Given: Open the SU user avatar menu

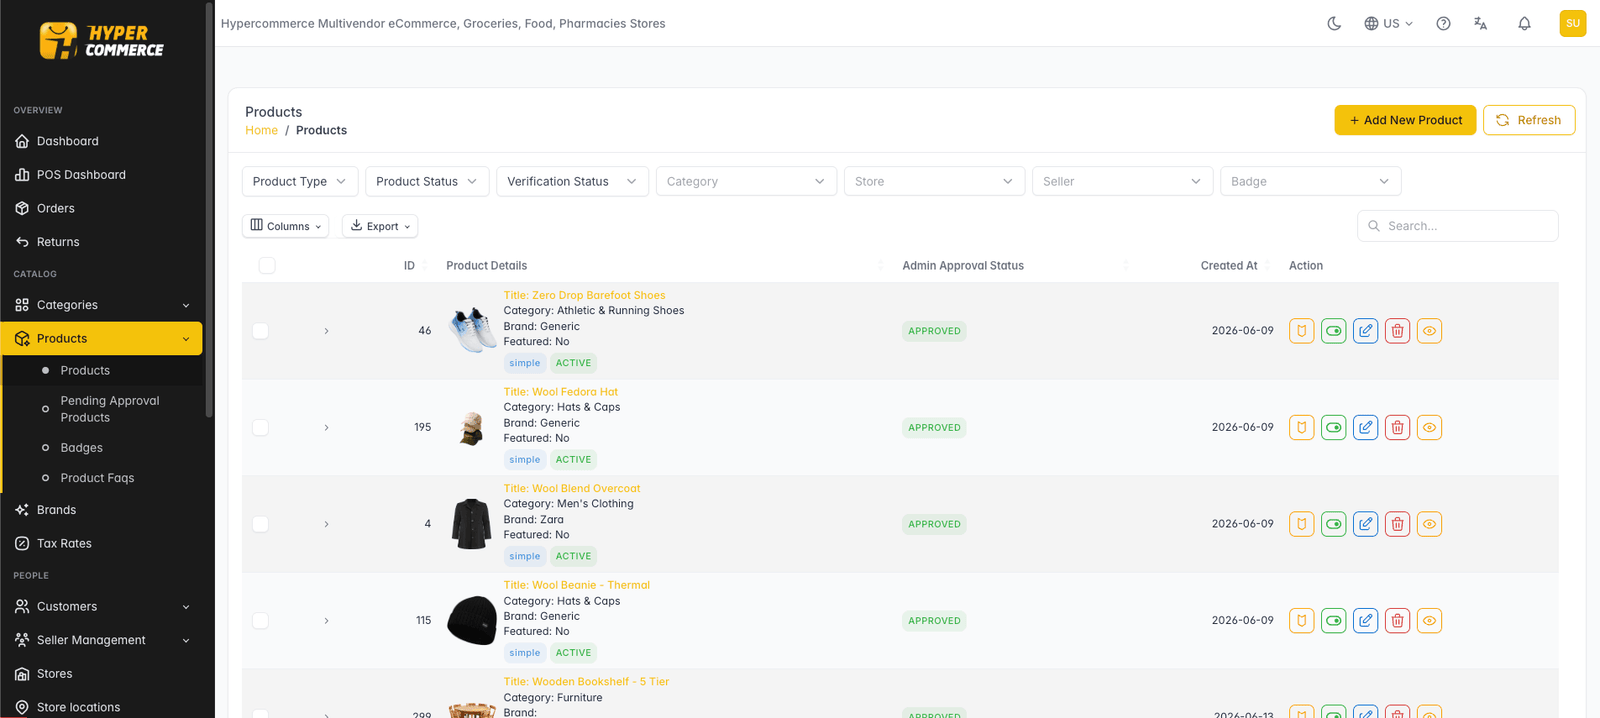Looking at the screenshot, I should click(x=1573, y=23).
